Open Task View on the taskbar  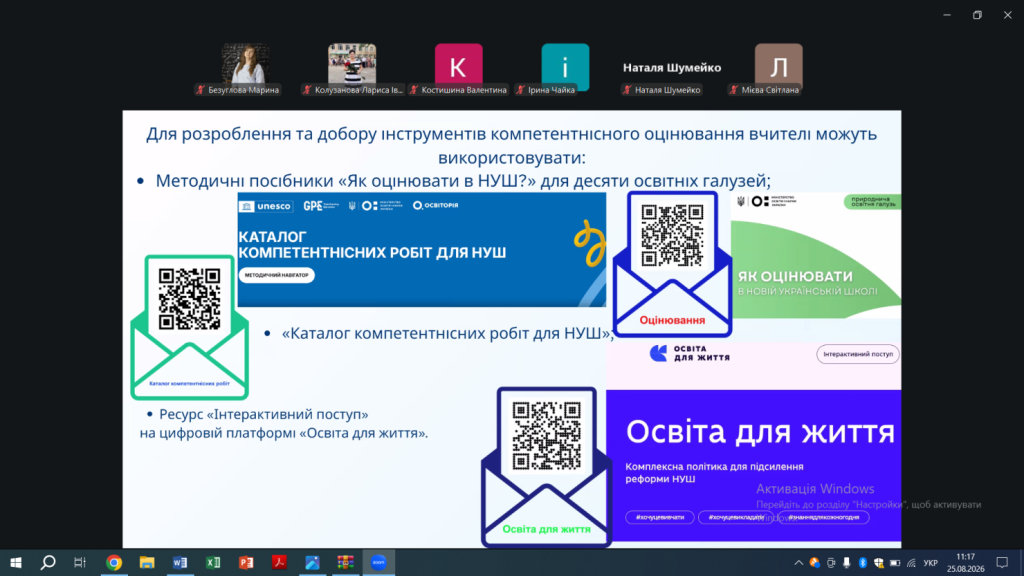pyautogui.click(x=80, y=562)
